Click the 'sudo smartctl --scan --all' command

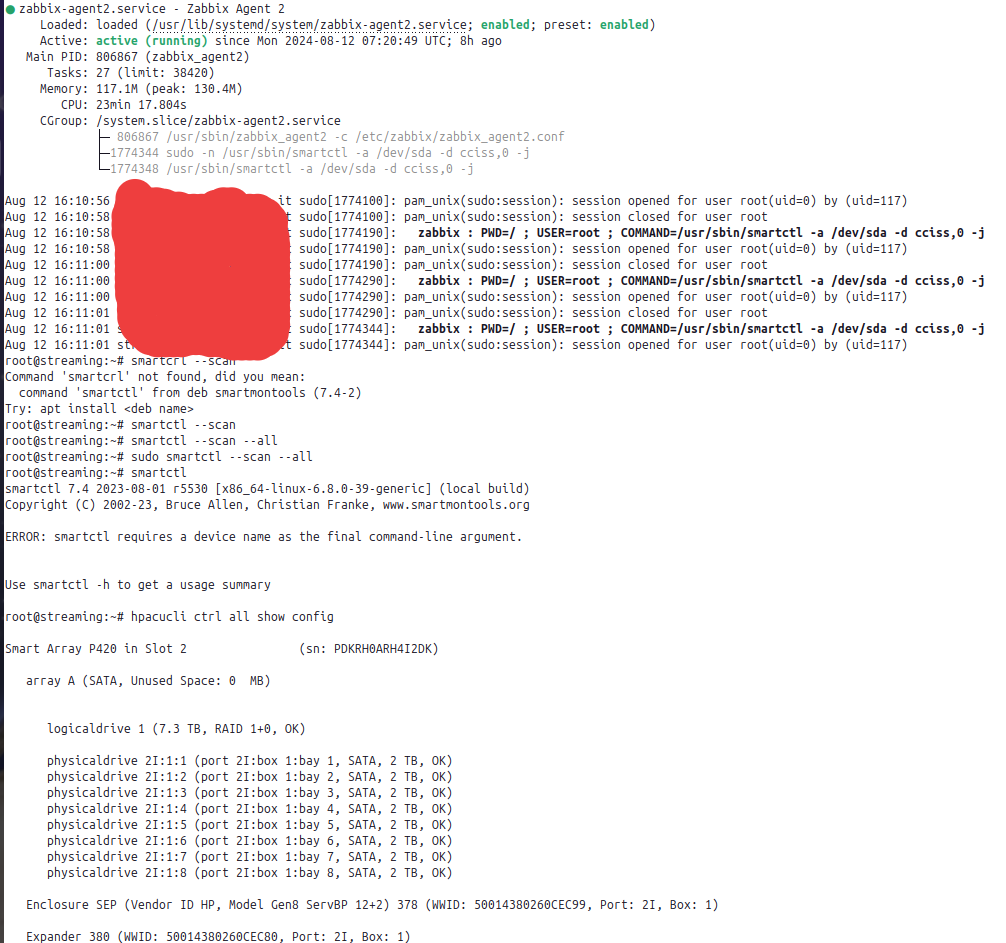pyautogui.click(x=221, y=457)
